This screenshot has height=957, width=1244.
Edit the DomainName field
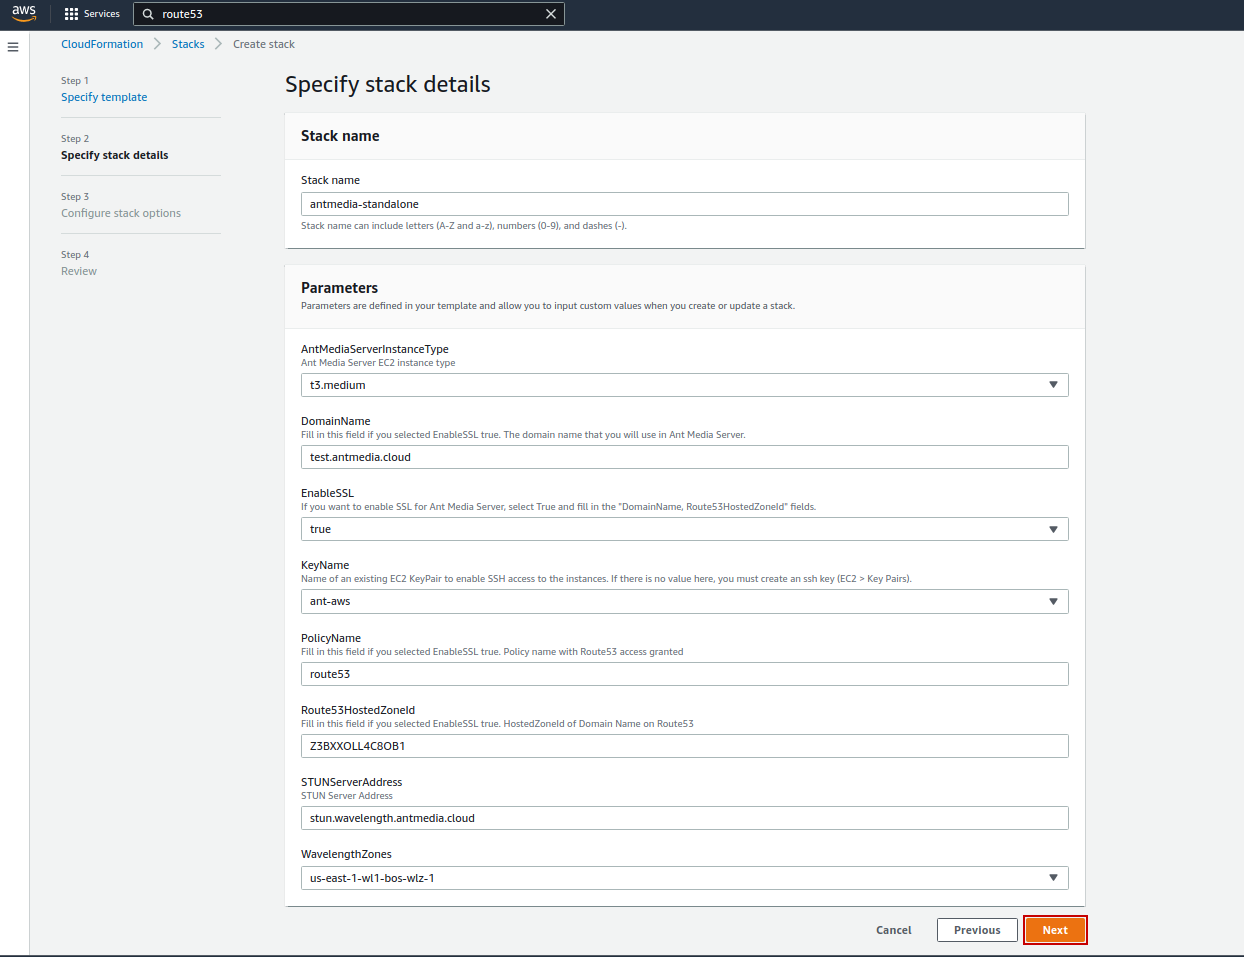point(685,457)
